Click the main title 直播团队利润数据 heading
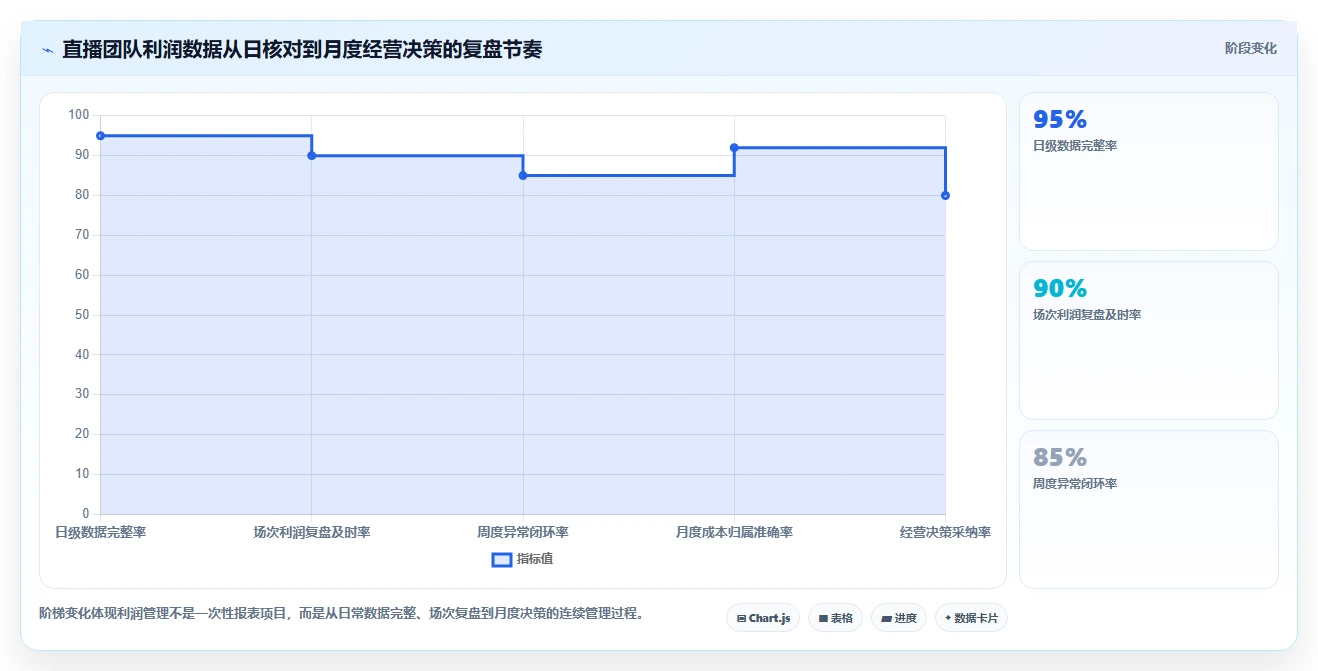The image size is (1318, 671). coord(302,49)
